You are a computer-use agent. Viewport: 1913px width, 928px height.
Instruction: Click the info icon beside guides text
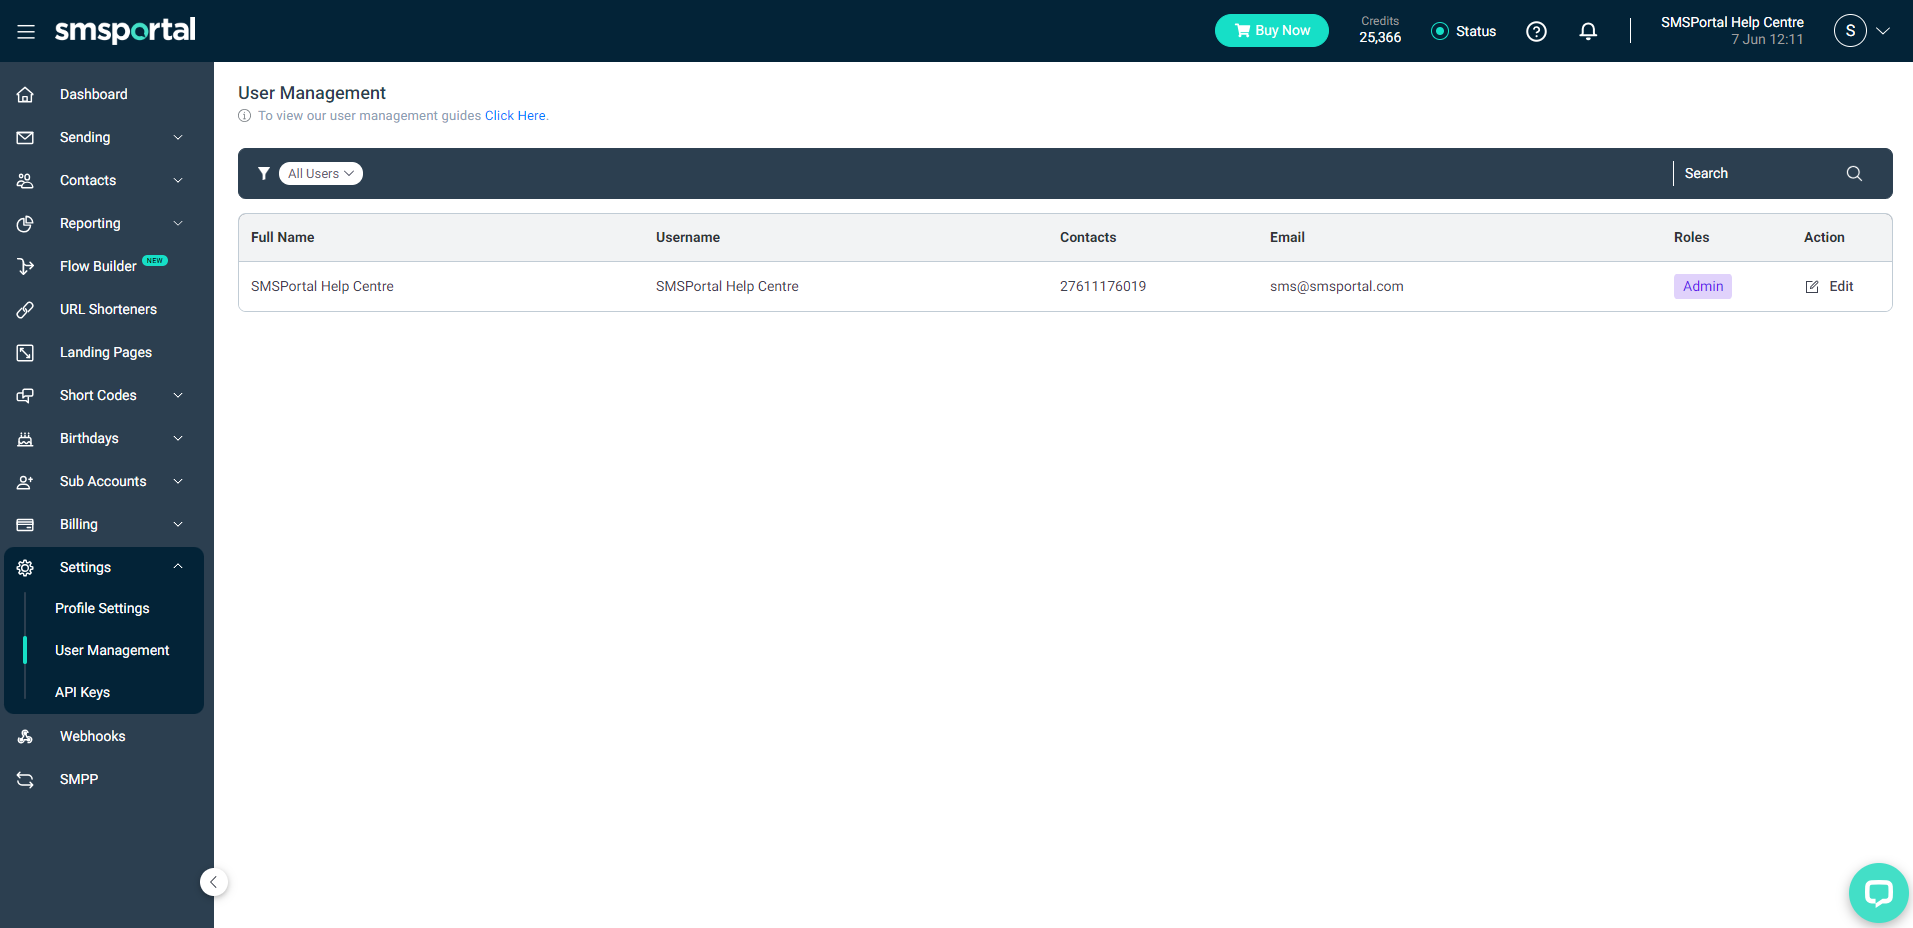click(x=244, y=116)
